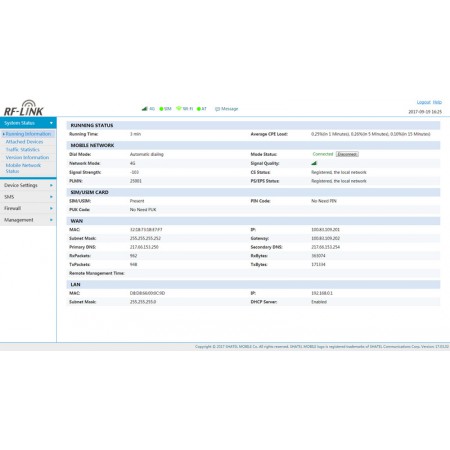Click the WAN IP address value
The height and width of the screenshot is (450, 450).
[325, 230]
